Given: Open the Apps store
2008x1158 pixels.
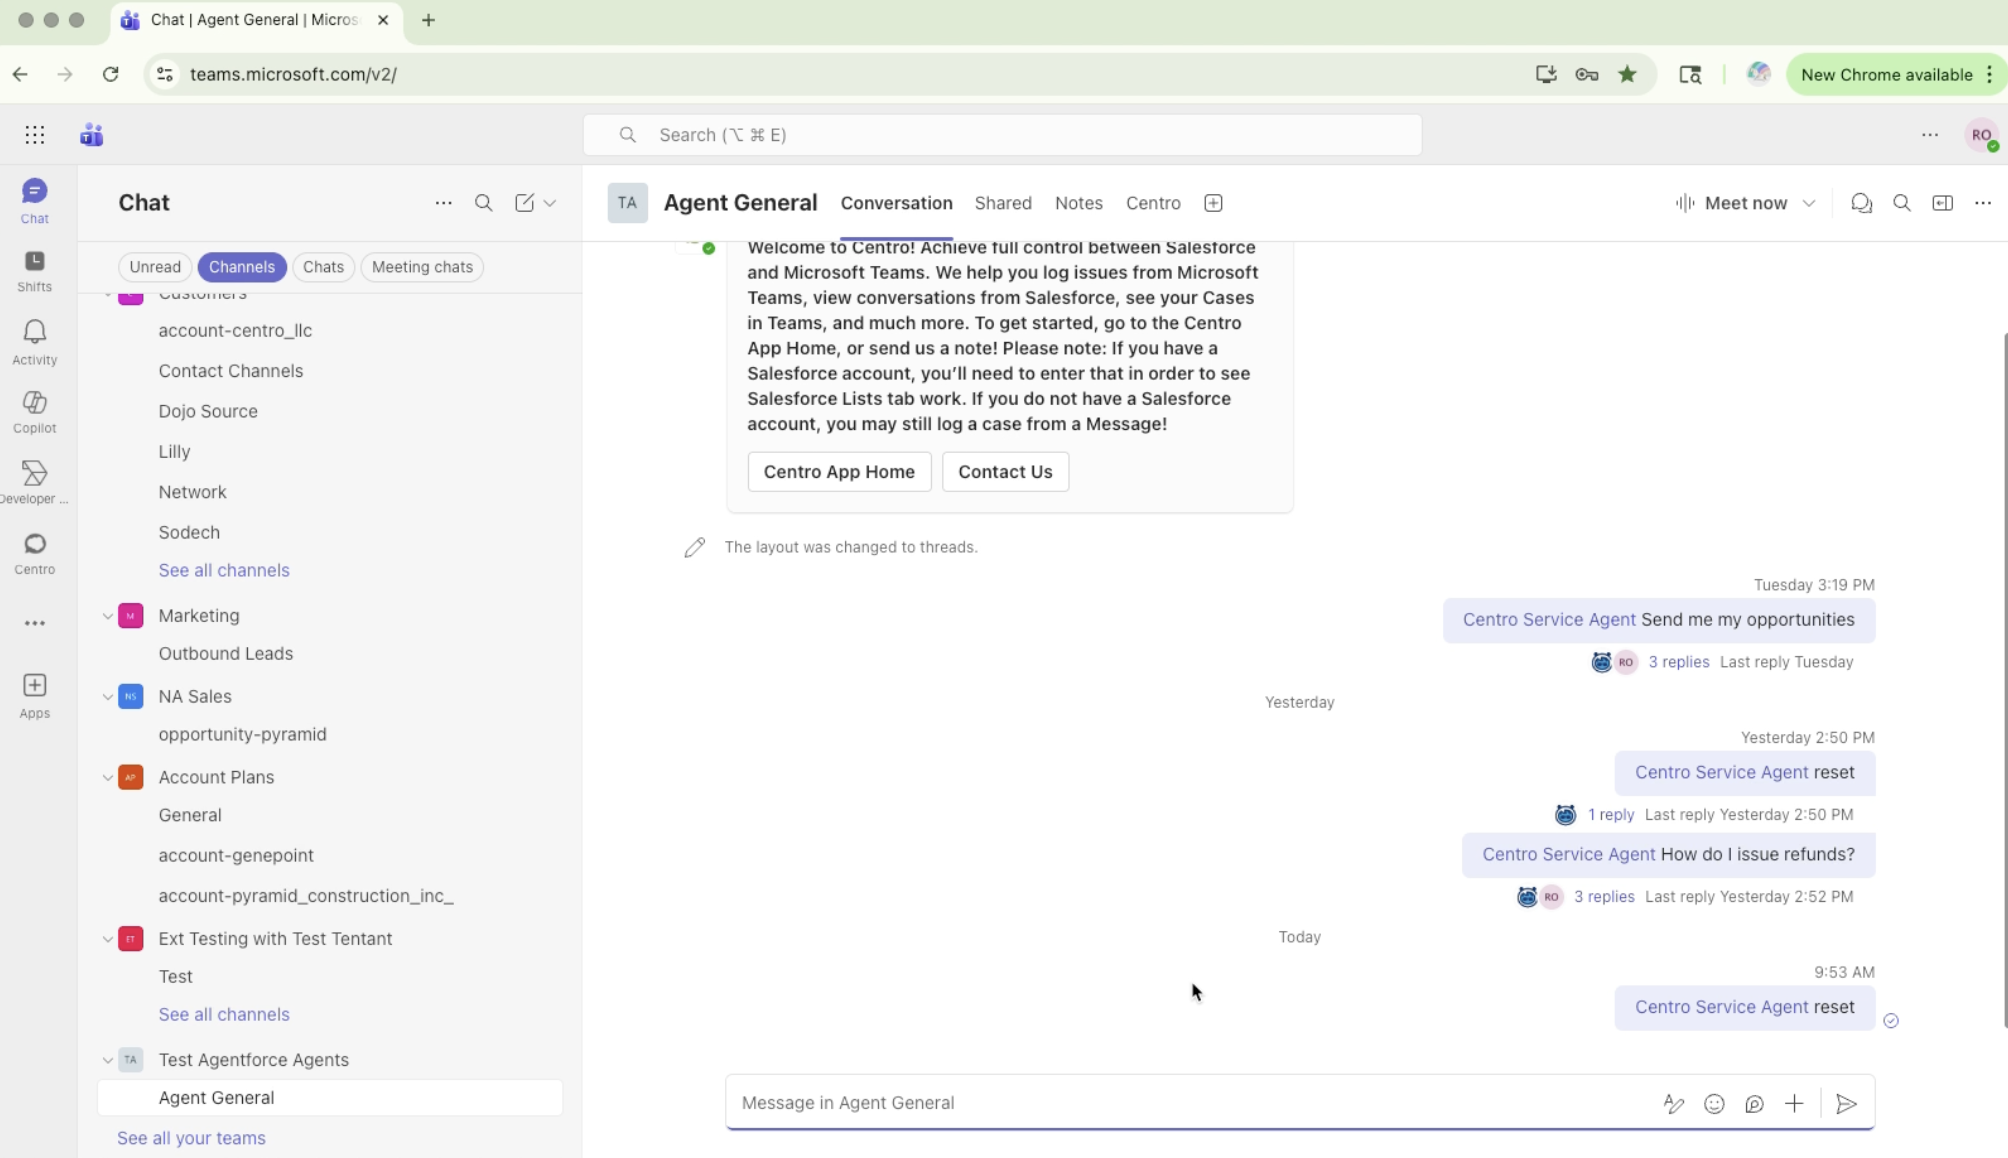Looking at the screenshot, I should click(x=34, y=696).
